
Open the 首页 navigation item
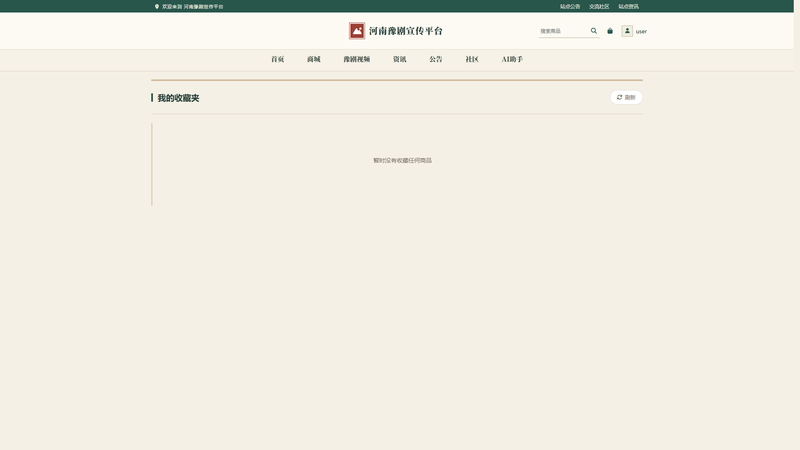coord(278,59)
